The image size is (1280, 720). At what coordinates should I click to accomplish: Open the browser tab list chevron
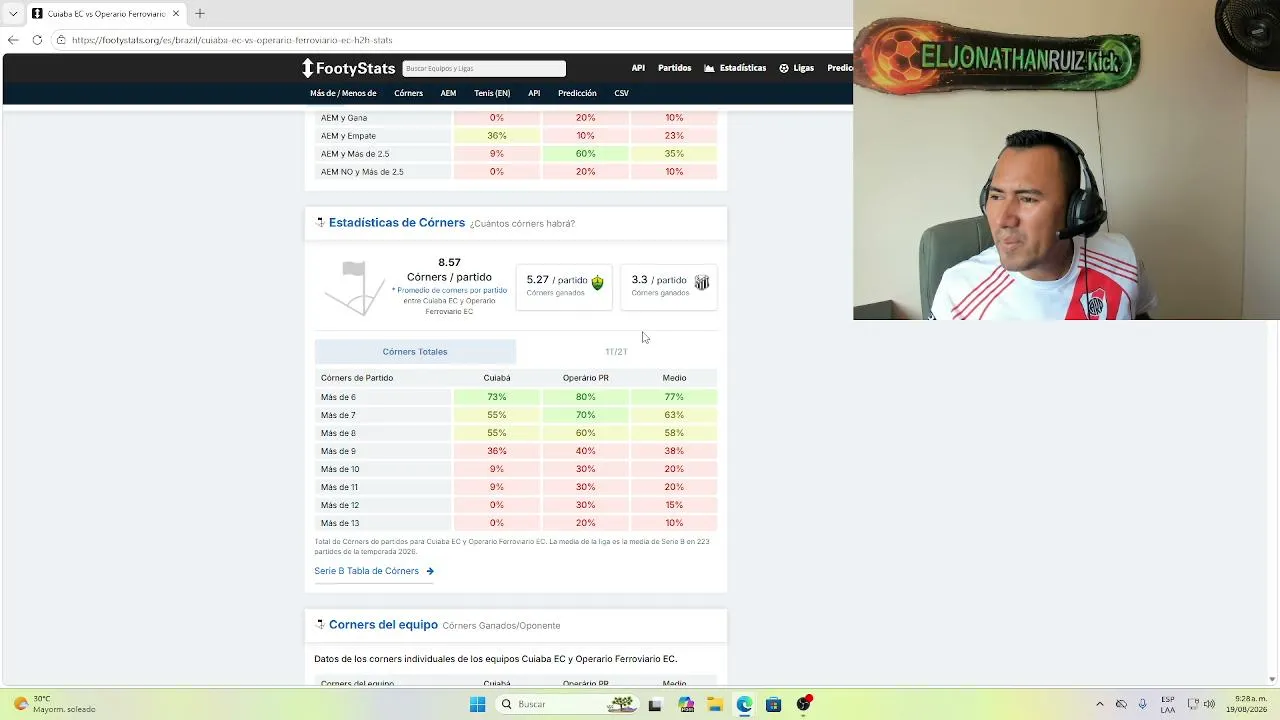[13, 14]
